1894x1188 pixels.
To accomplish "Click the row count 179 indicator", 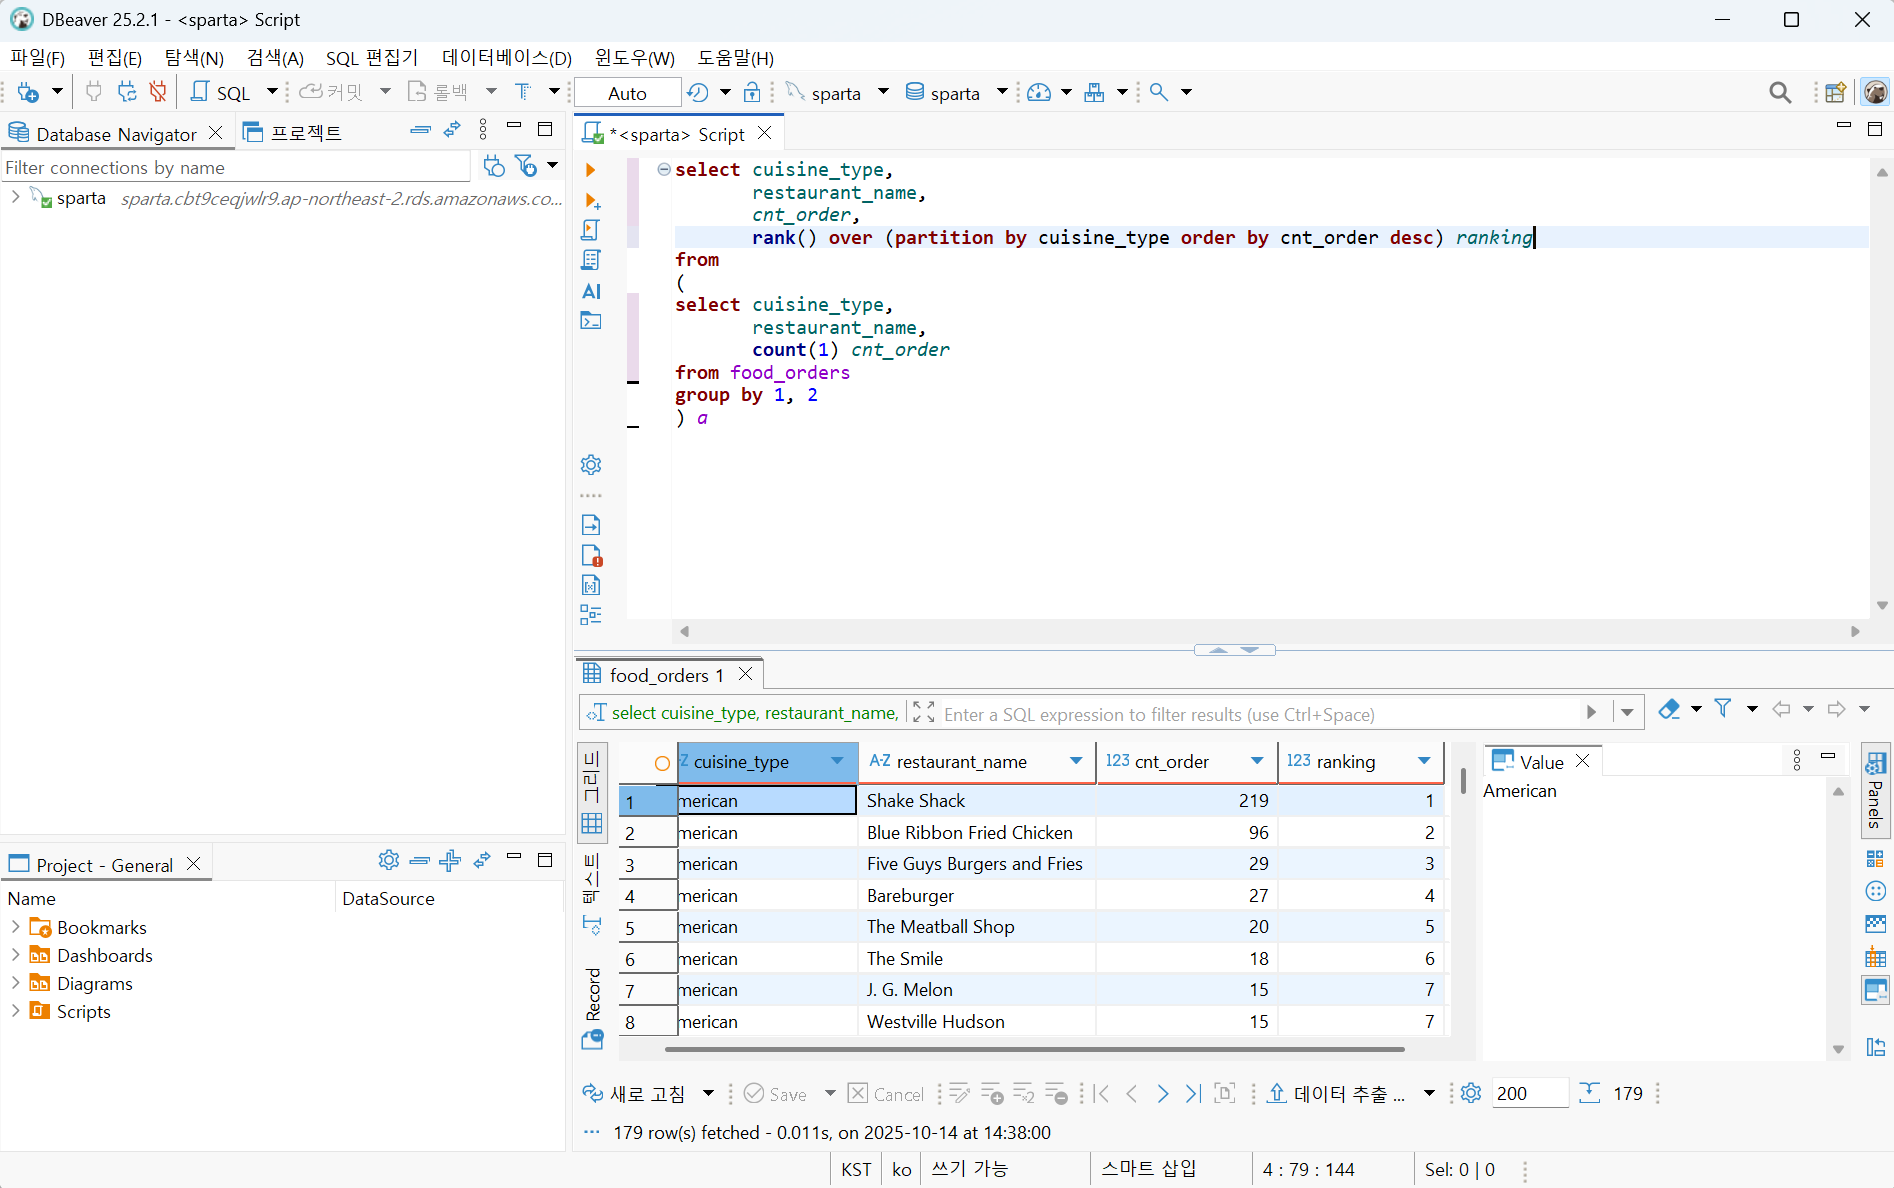I will 1628,1094.
